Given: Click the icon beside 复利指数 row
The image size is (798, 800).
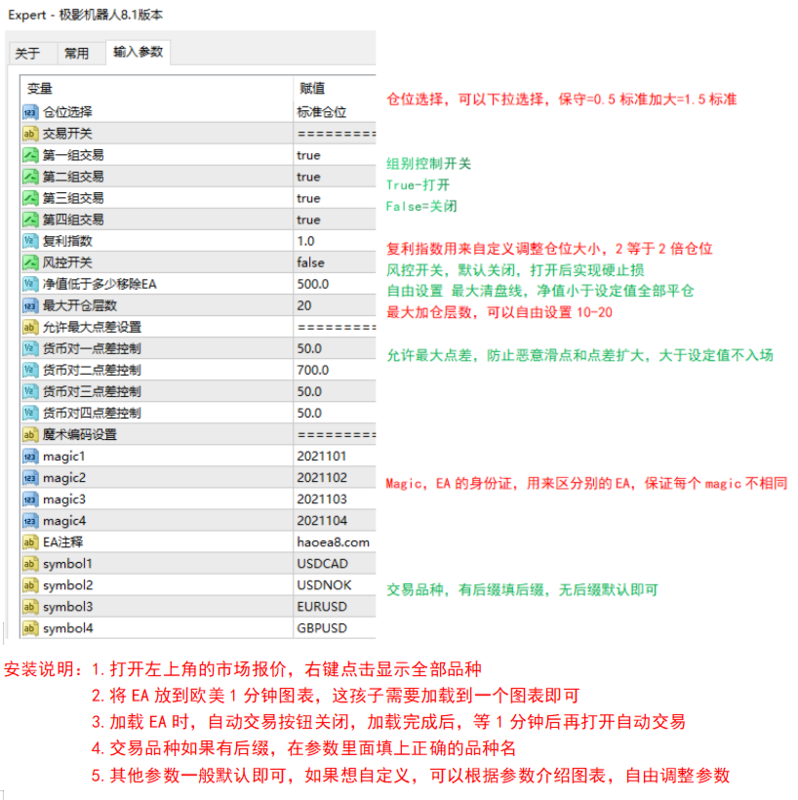Looking at the screenshot, I should pyautogui.click(x=29, y=241).
